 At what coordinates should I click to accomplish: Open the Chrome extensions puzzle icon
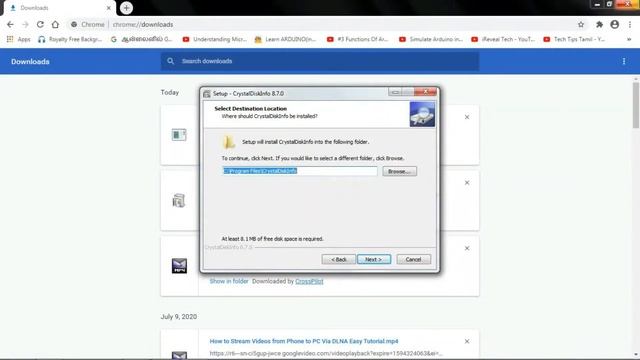click(x=599, y=24)
